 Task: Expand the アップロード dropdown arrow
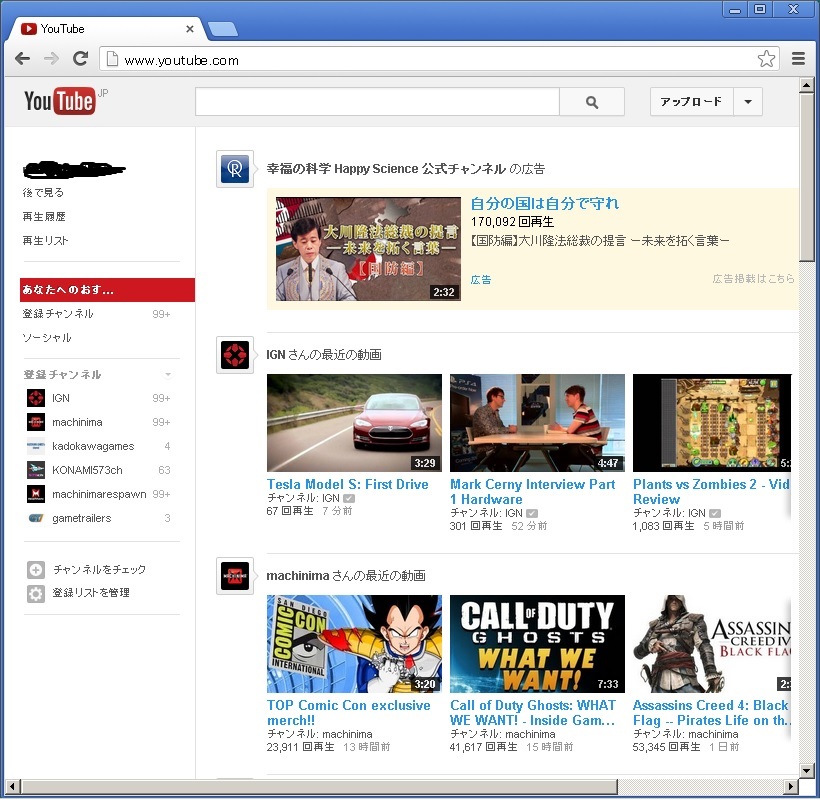(x=748, y=102)
